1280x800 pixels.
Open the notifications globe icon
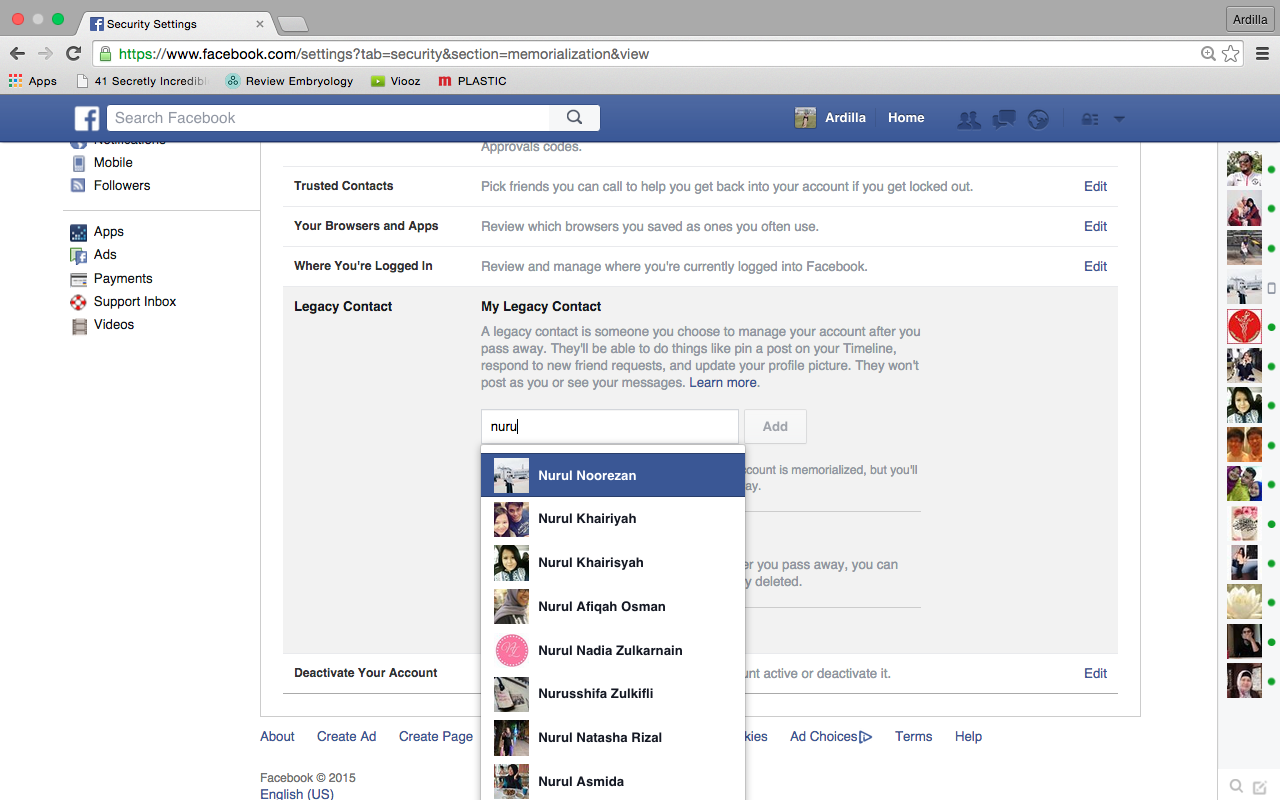1039,119
